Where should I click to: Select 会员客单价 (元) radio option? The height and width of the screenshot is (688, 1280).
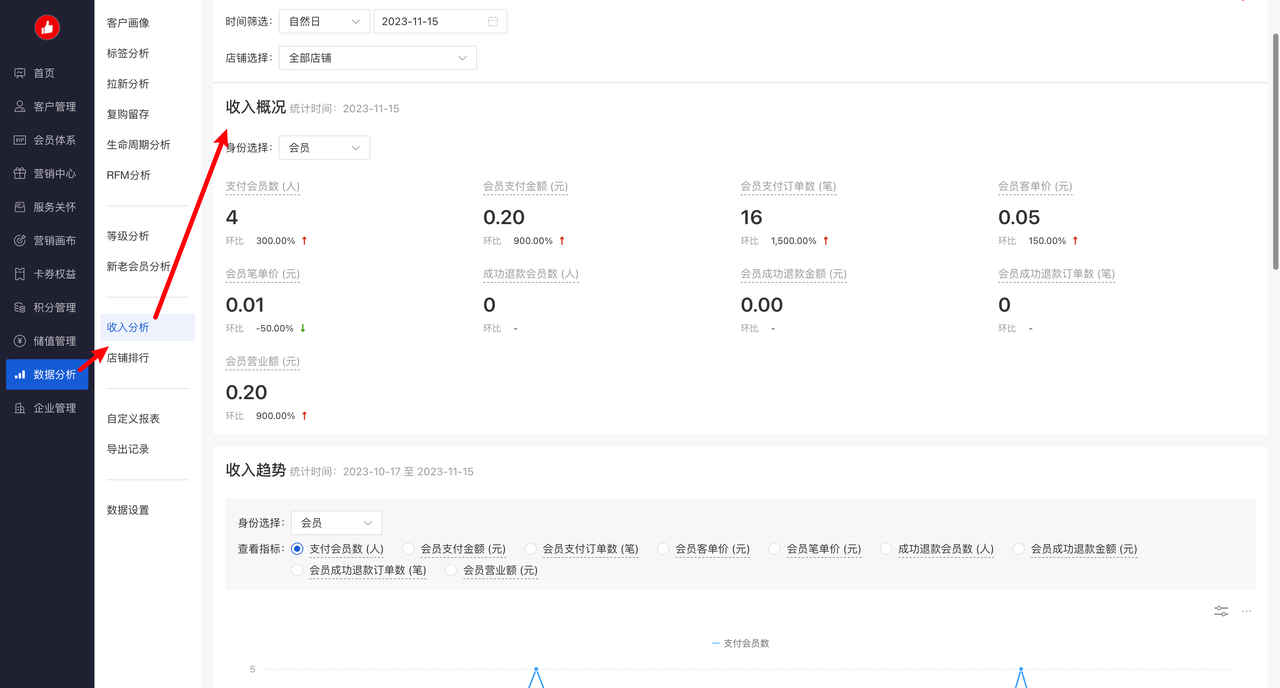click(x=663, y=549)
